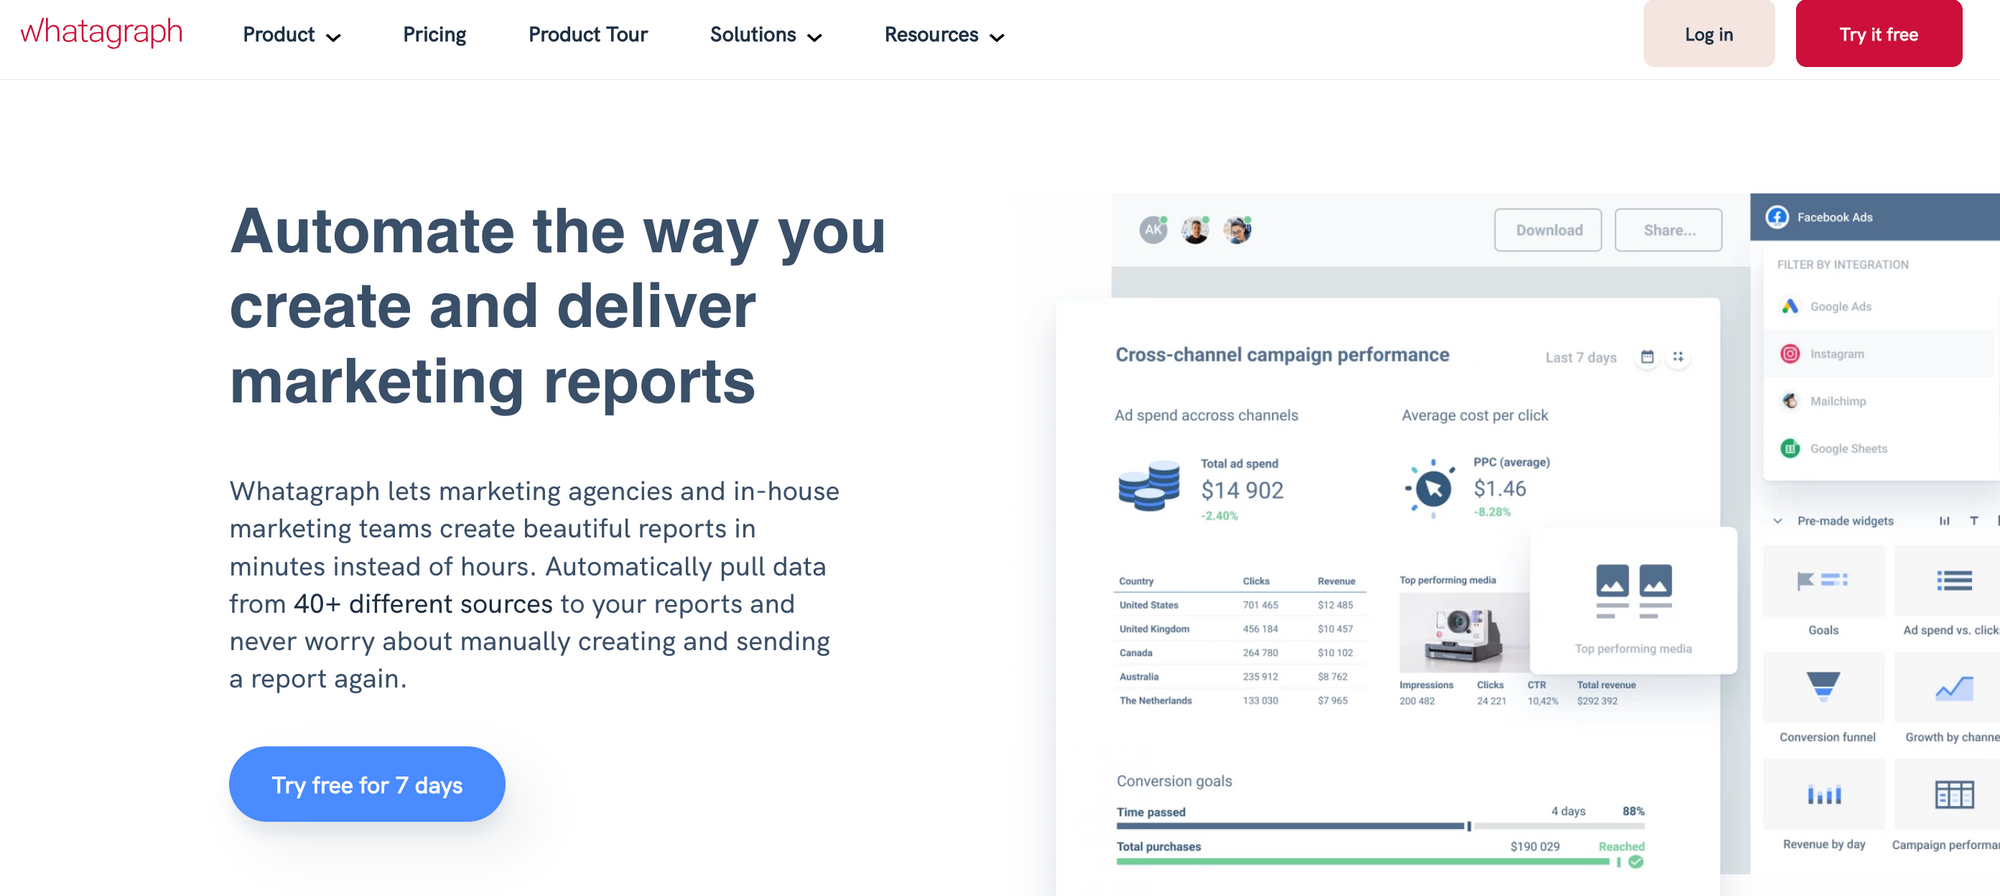Click the Last 7 days date range
This screenshot has height=896, width=2000.
pyautogui.click(x=1581, y=358)
